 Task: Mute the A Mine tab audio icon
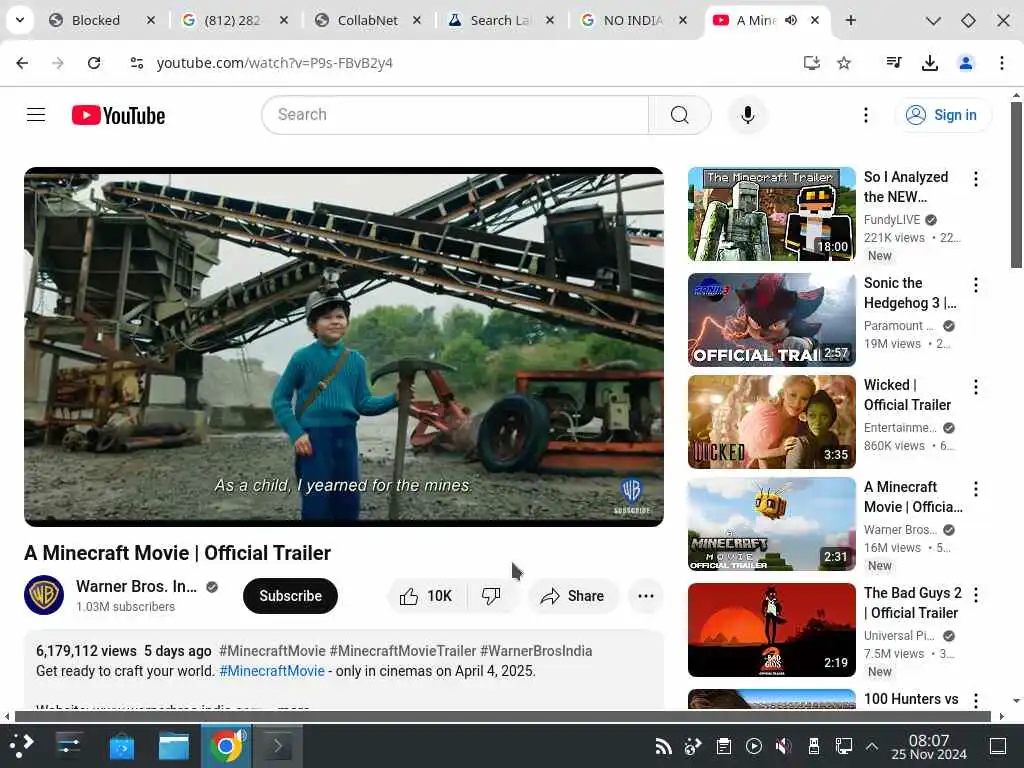click(791, 20)
